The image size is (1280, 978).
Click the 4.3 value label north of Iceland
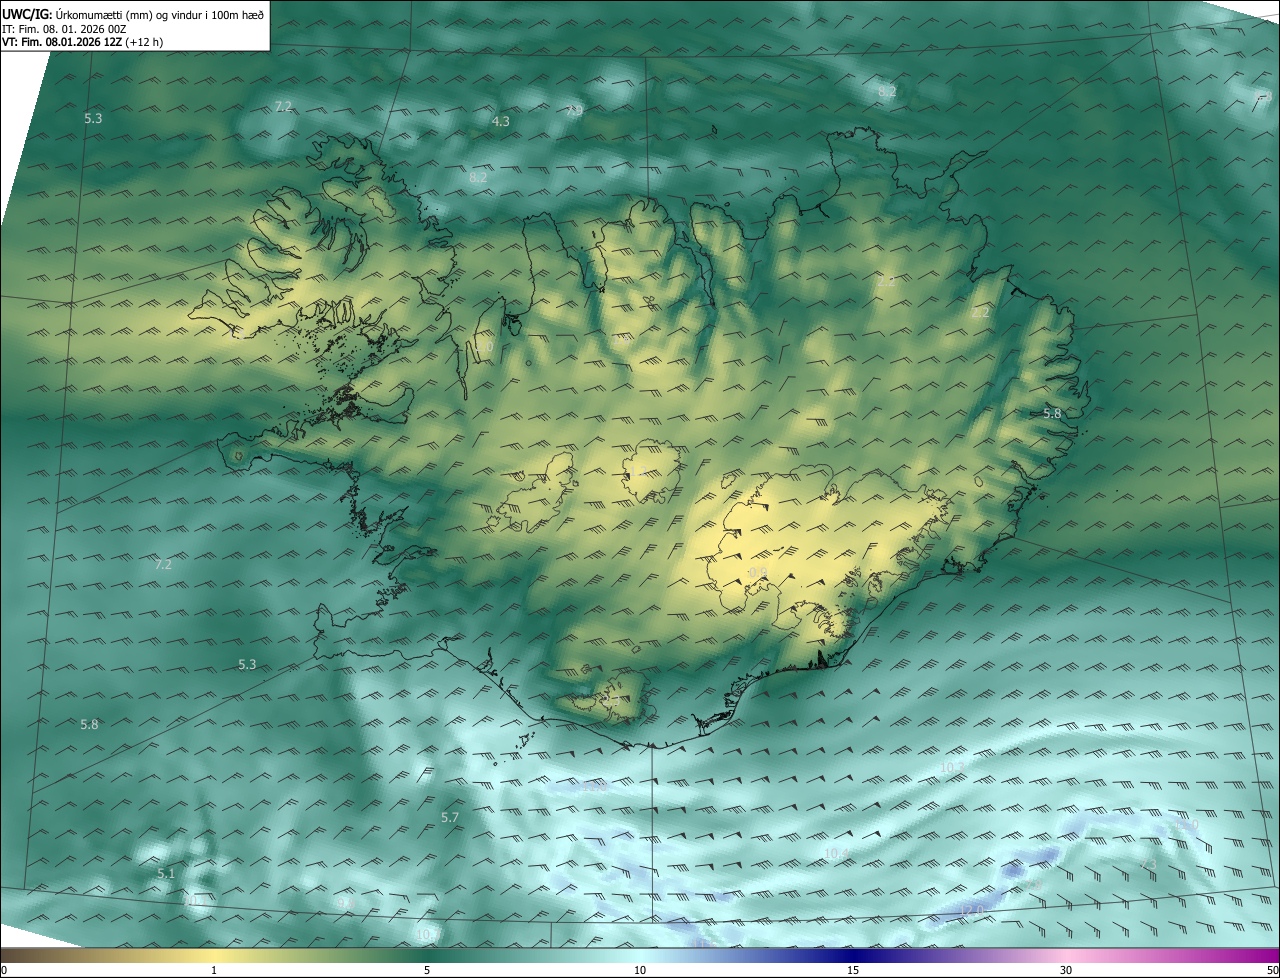[501, 121]
